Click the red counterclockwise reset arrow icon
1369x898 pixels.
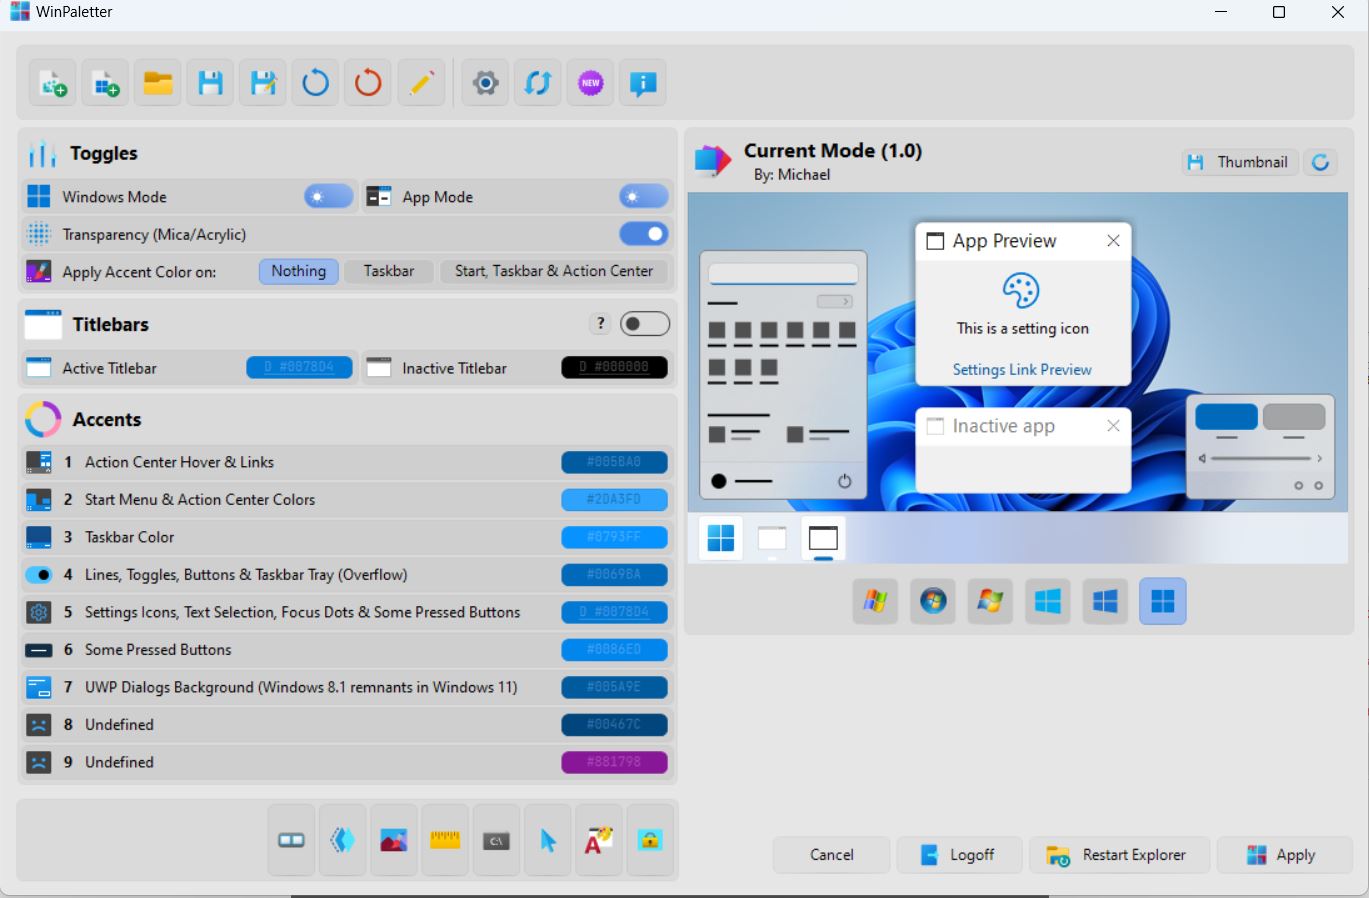tap(368, 84)
